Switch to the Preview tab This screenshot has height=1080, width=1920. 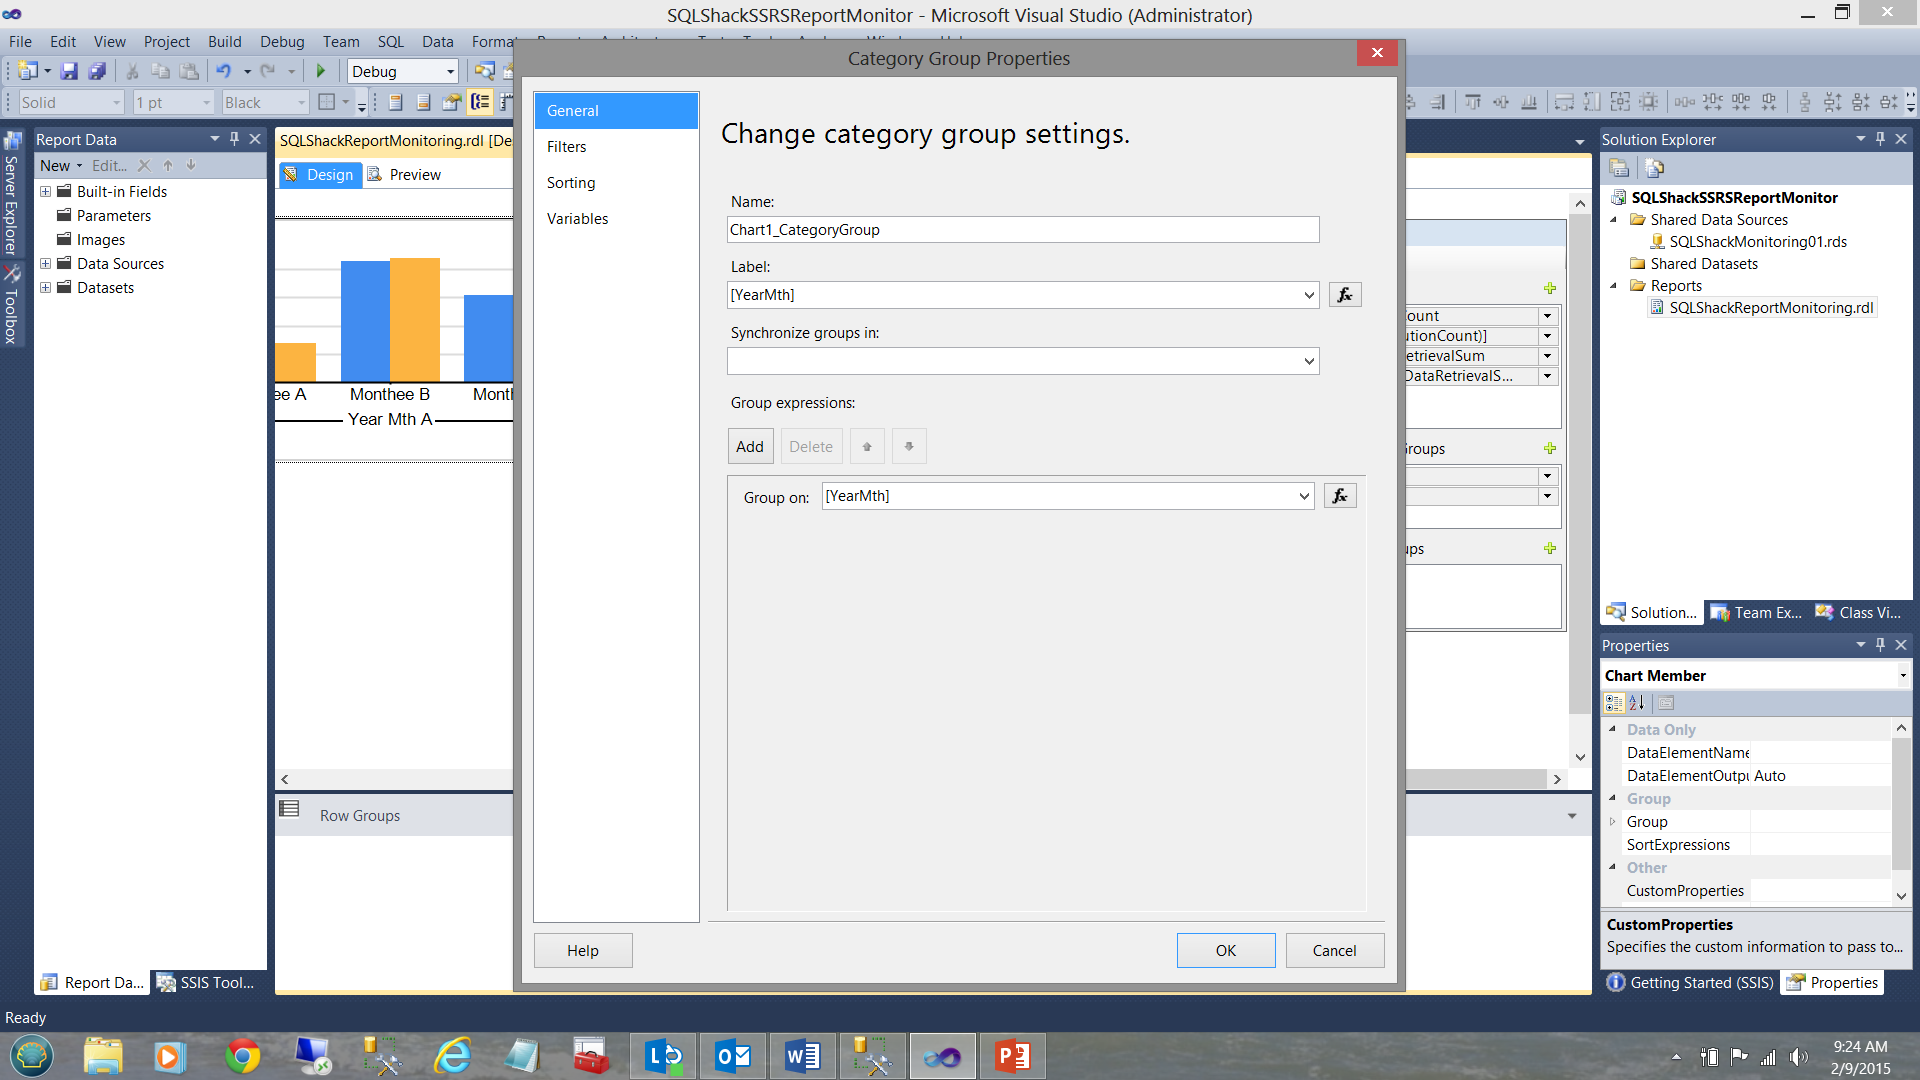[414, 175]
